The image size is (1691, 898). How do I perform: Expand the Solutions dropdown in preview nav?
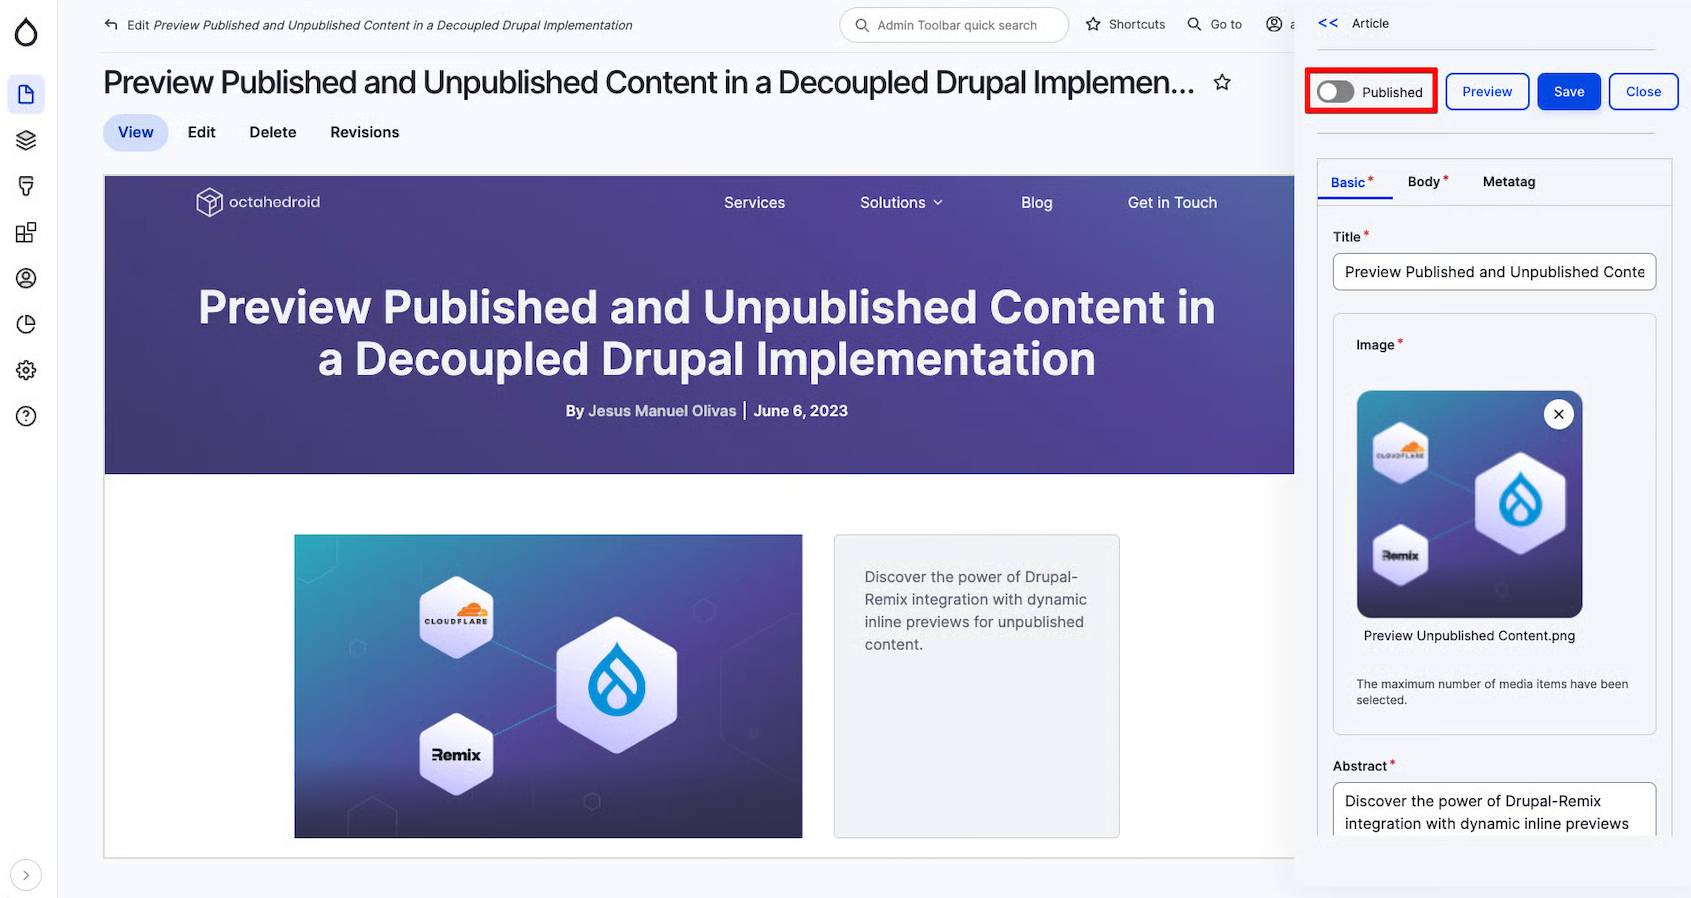tap(902, 203)
